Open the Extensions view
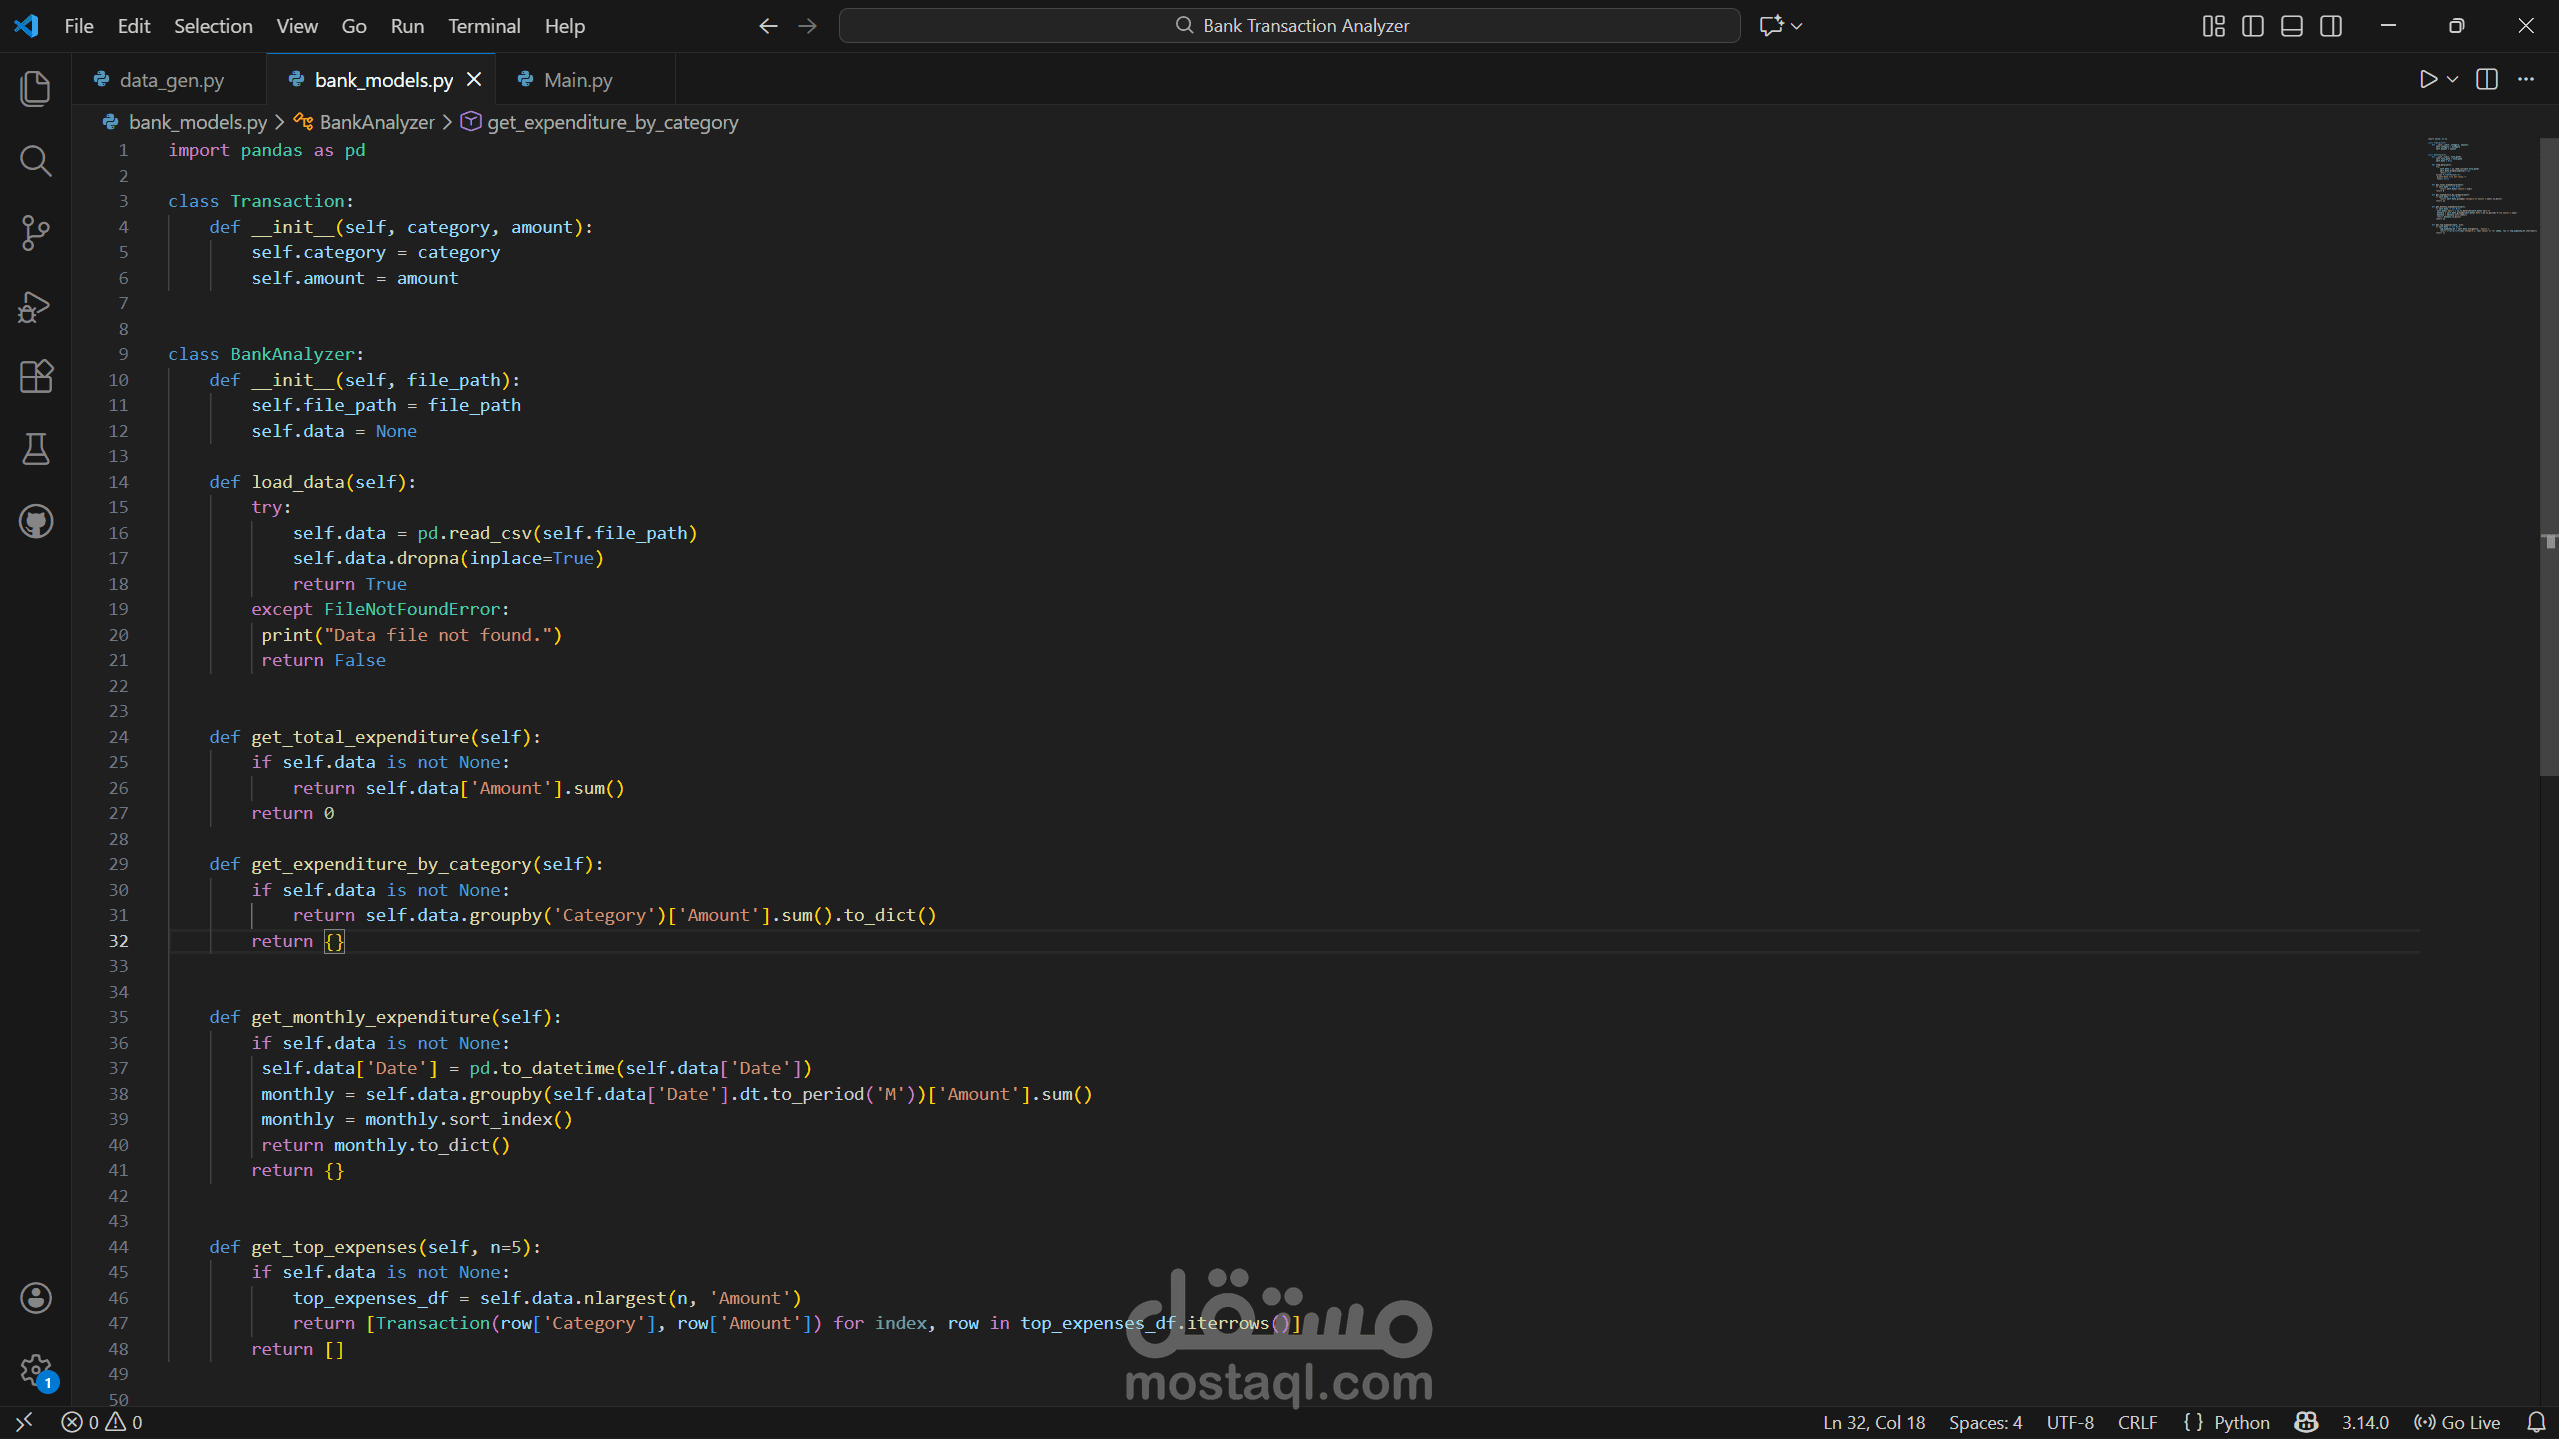This screenshot has height=1439, width=2559. 36,377
